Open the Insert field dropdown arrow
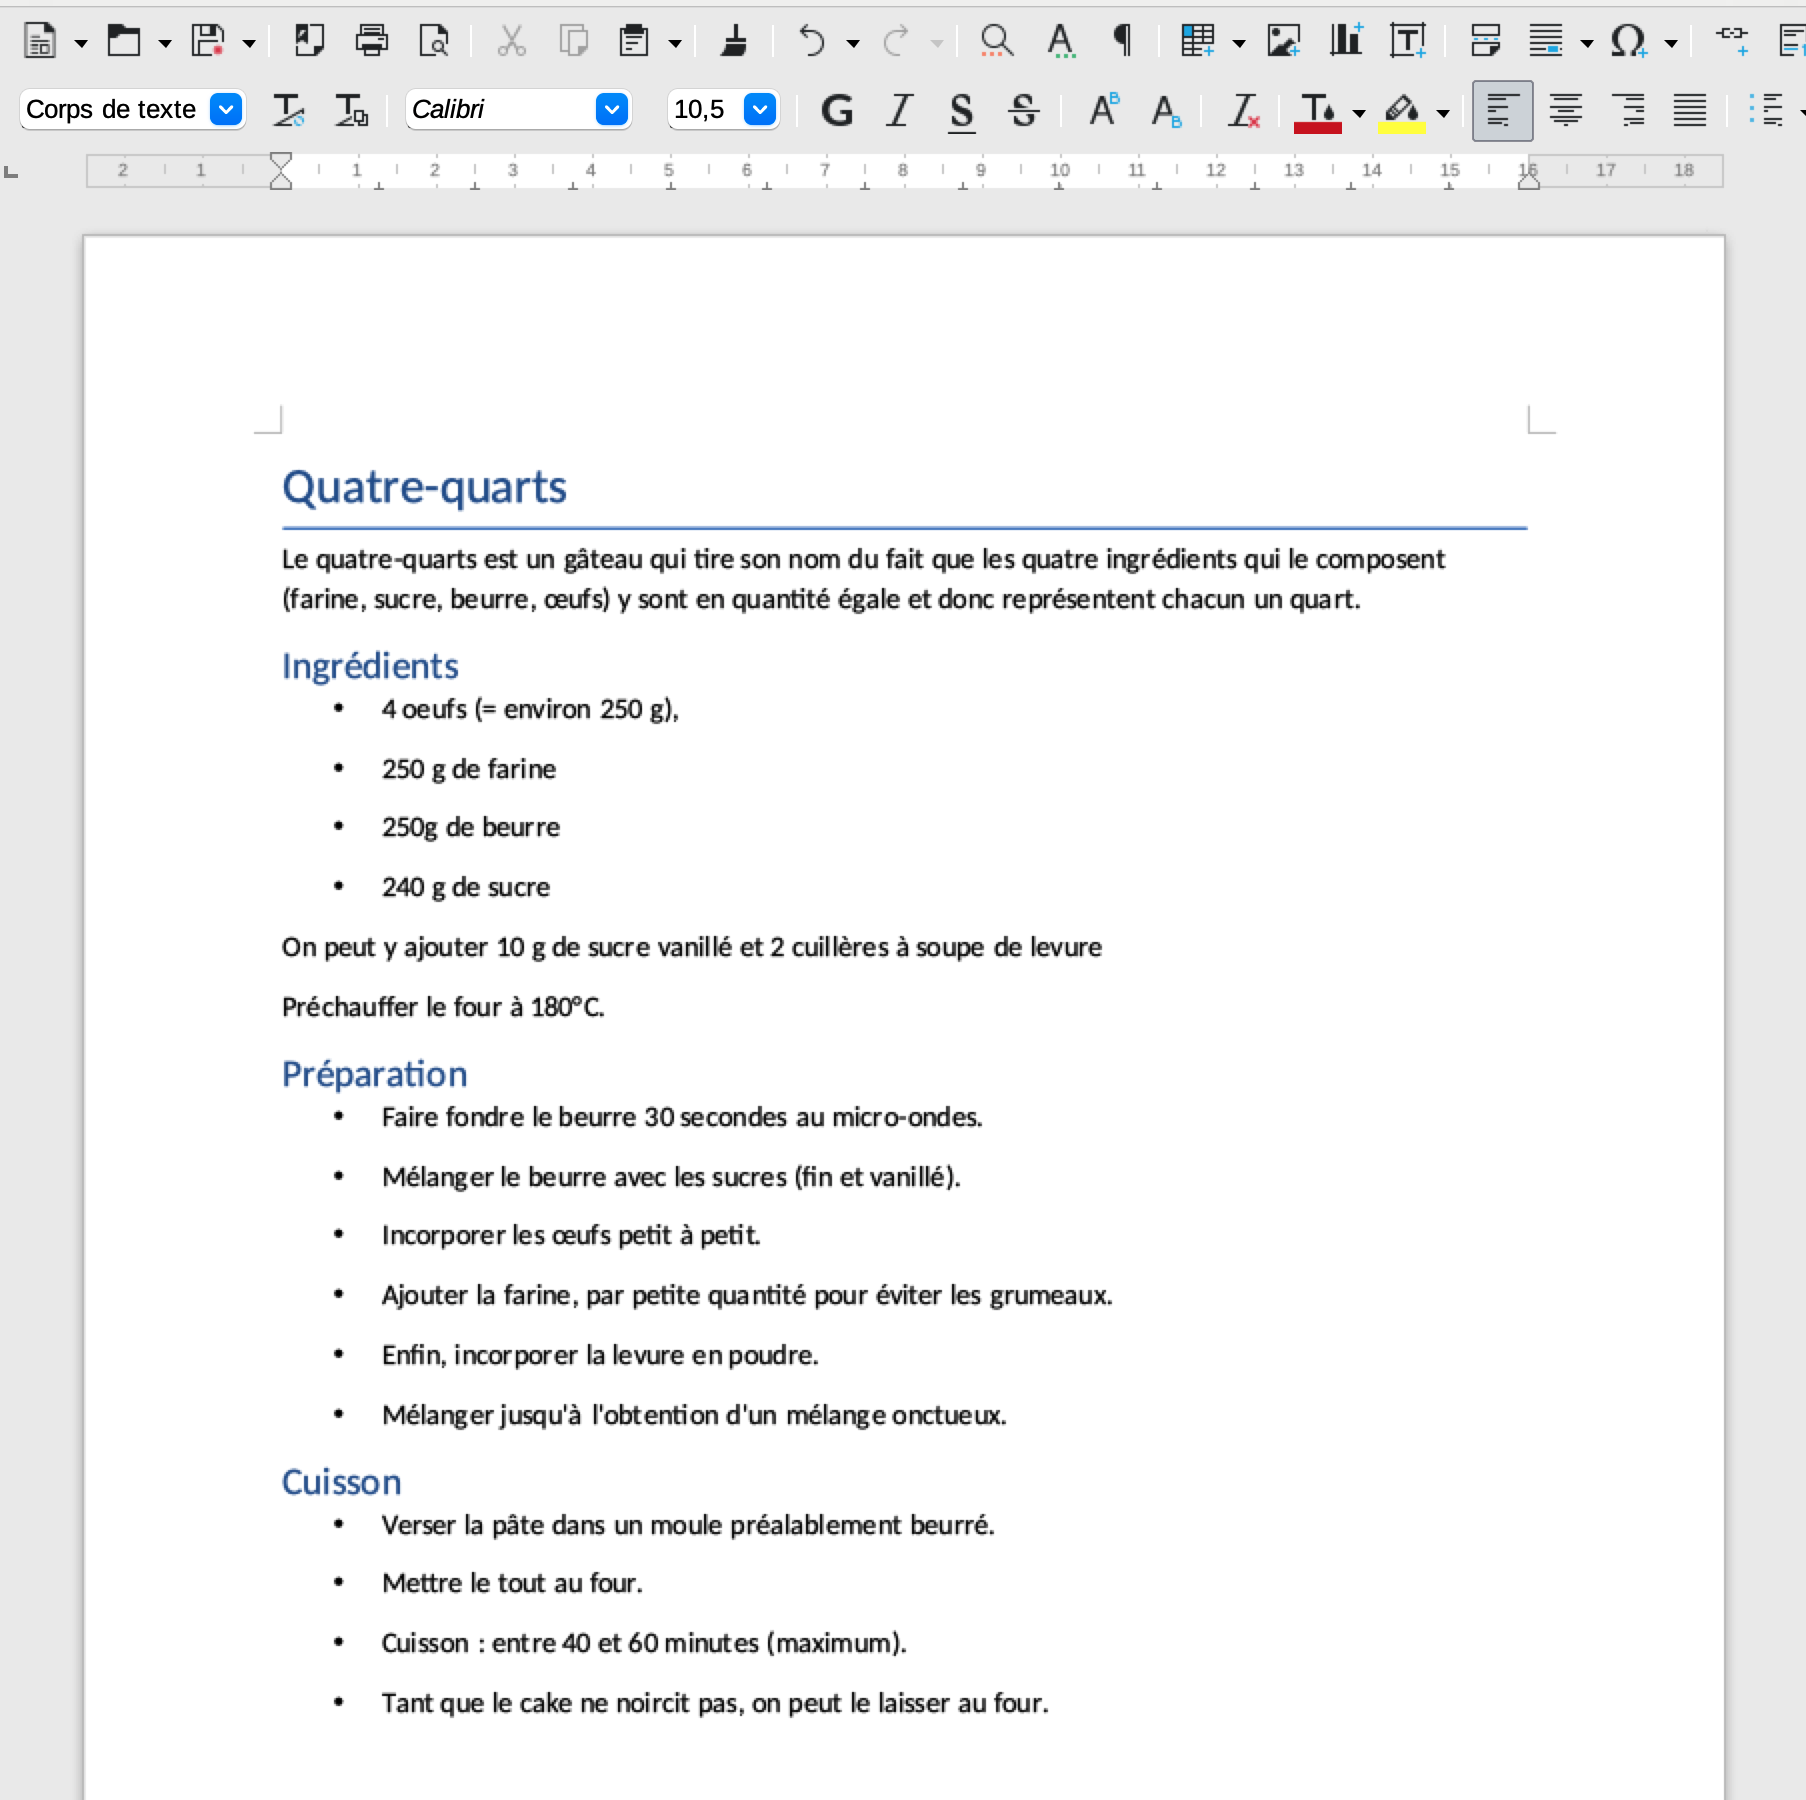 tap(1587, 43)
